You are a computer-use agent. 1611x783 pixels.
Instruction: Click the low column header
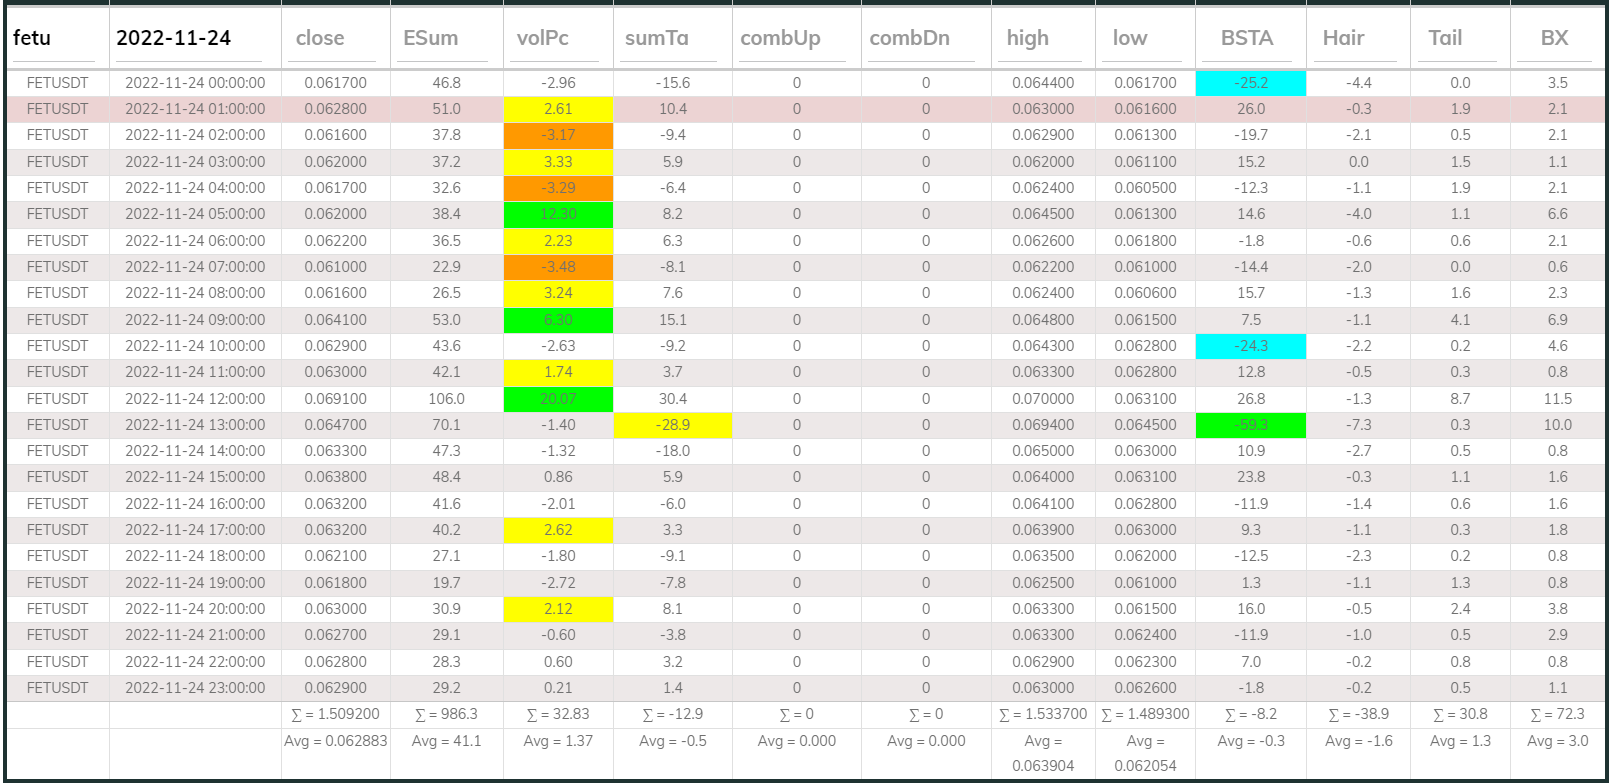(1130, 38)
